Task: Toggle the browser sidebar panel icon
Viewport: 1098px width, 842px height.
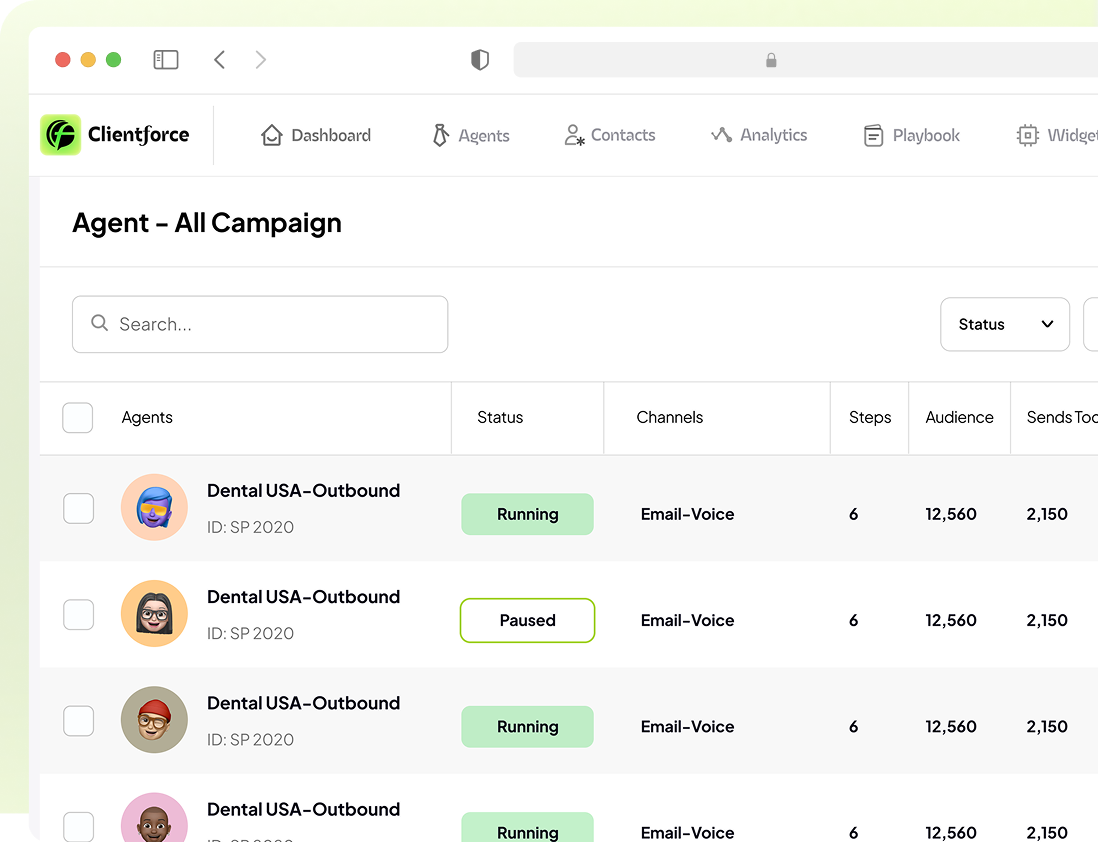Action: [166, 60]
